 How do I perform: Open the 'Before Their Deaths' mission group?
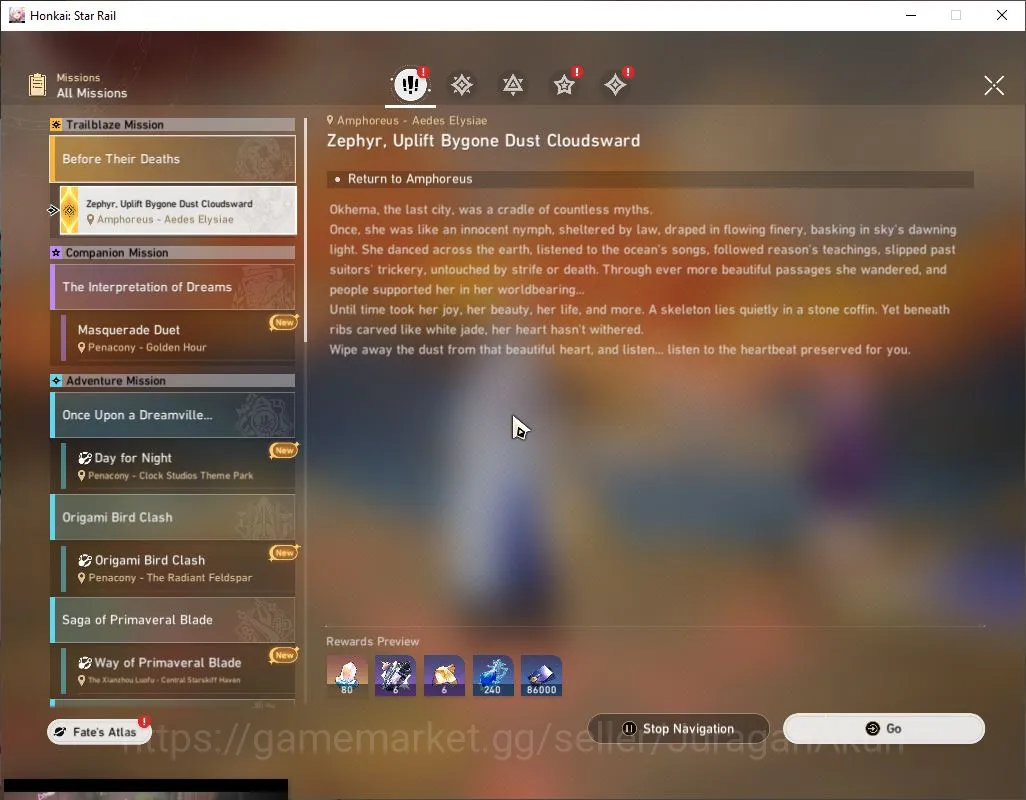click(x=173, y=159)
